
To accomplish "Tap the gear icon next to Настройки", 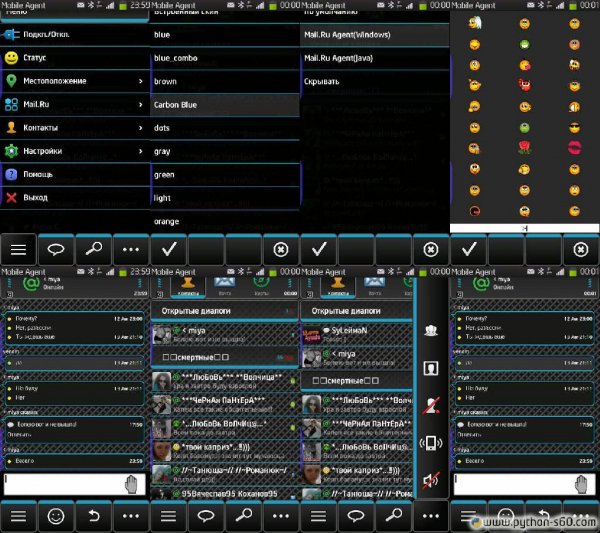I will point(11,151).
